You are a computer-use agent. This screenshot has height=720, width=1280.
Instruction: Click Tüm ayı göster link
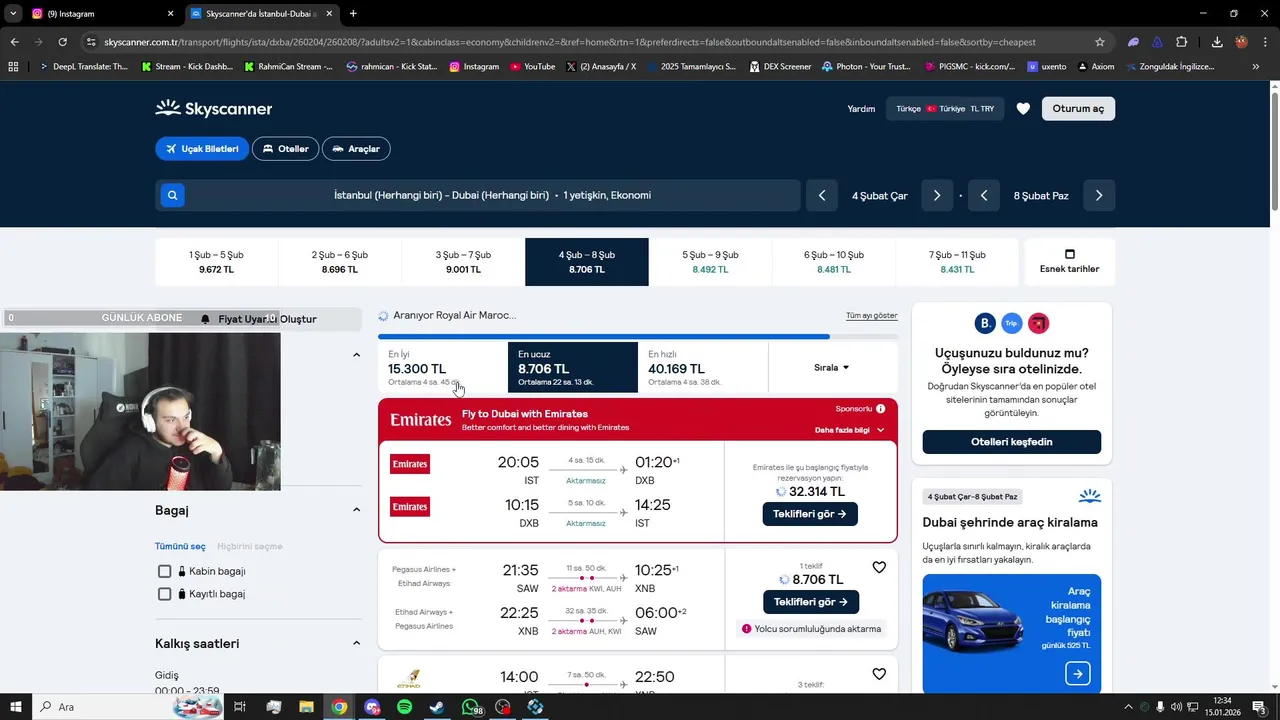coord(872,315)
